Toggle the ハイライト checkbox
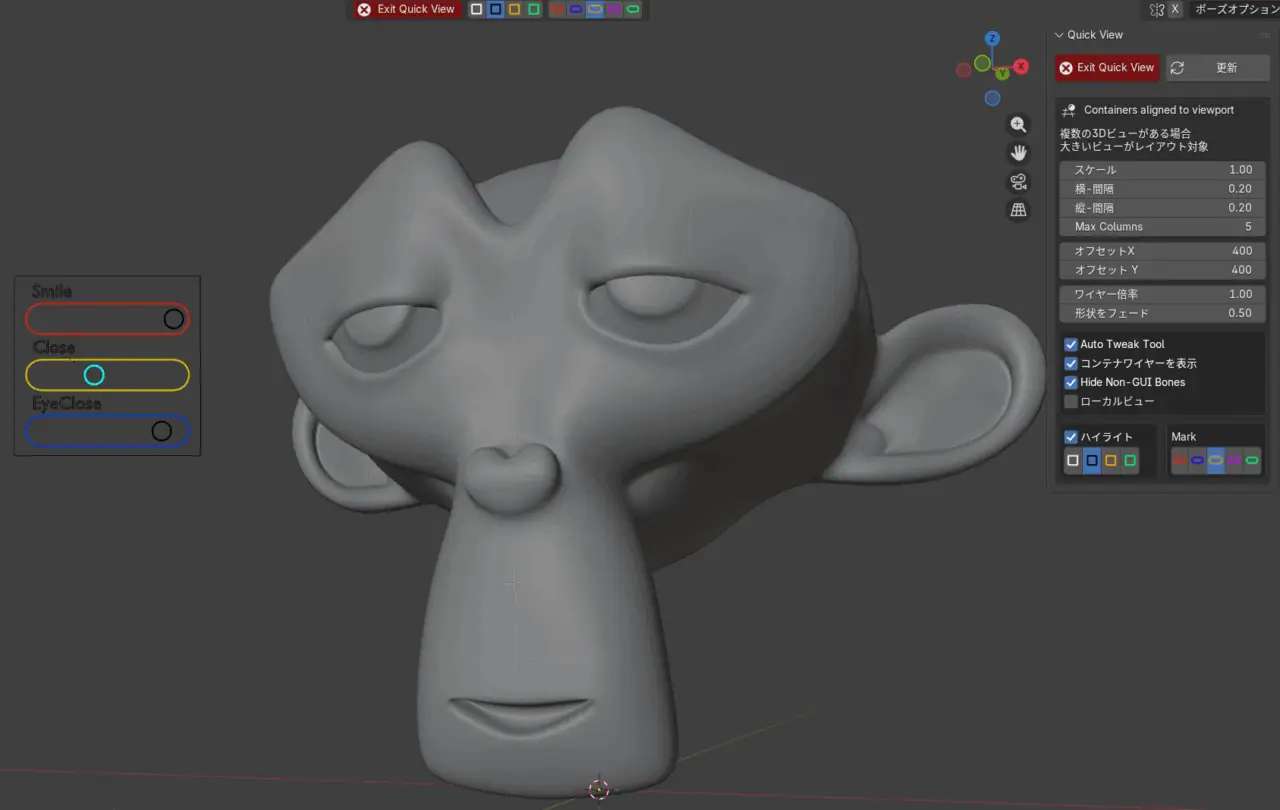 click(1071, 437)
